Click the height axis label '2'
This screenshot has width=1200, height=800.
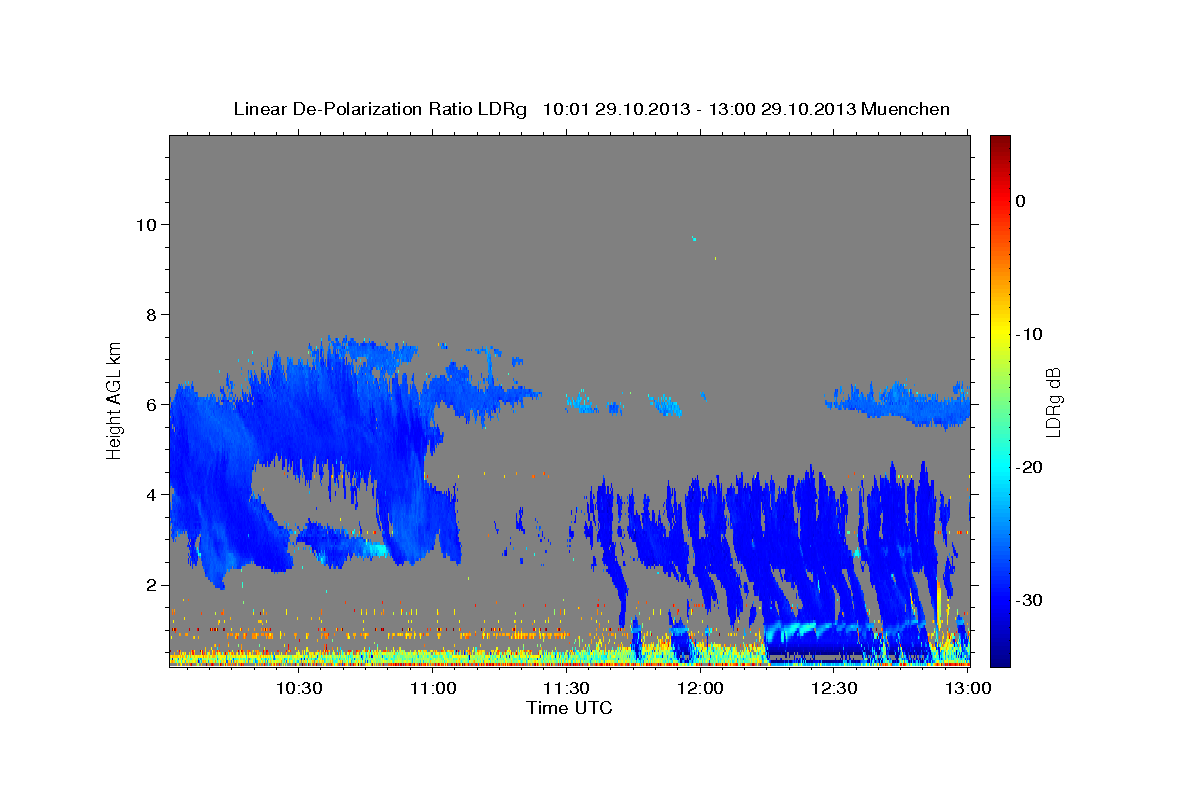click(x=152, y=585)
